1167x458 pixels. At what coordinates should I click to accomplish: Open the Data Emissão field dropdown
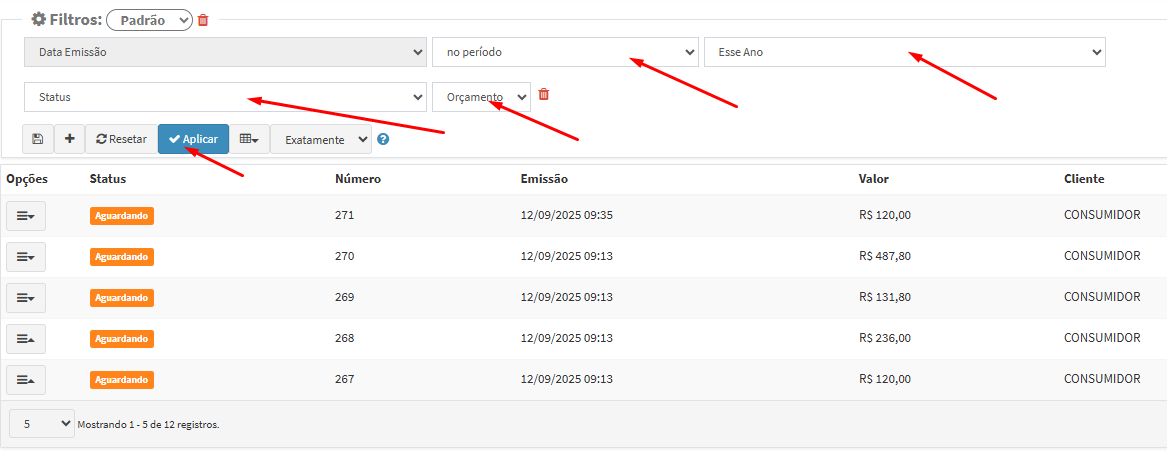[226, 52]
